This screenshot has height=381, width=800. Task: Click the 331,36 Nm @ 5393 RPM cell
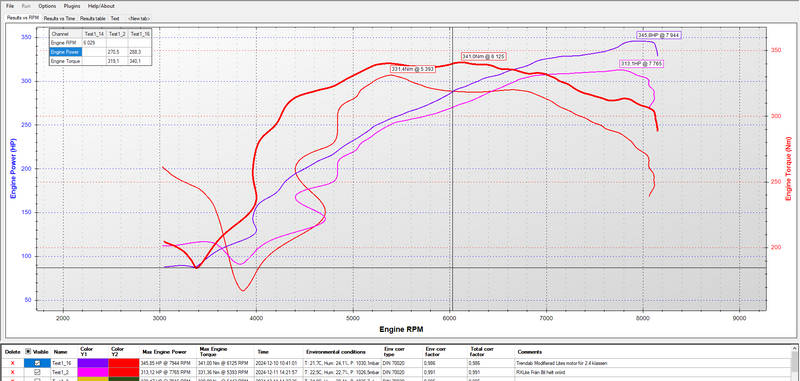click(x=224, y=373)
